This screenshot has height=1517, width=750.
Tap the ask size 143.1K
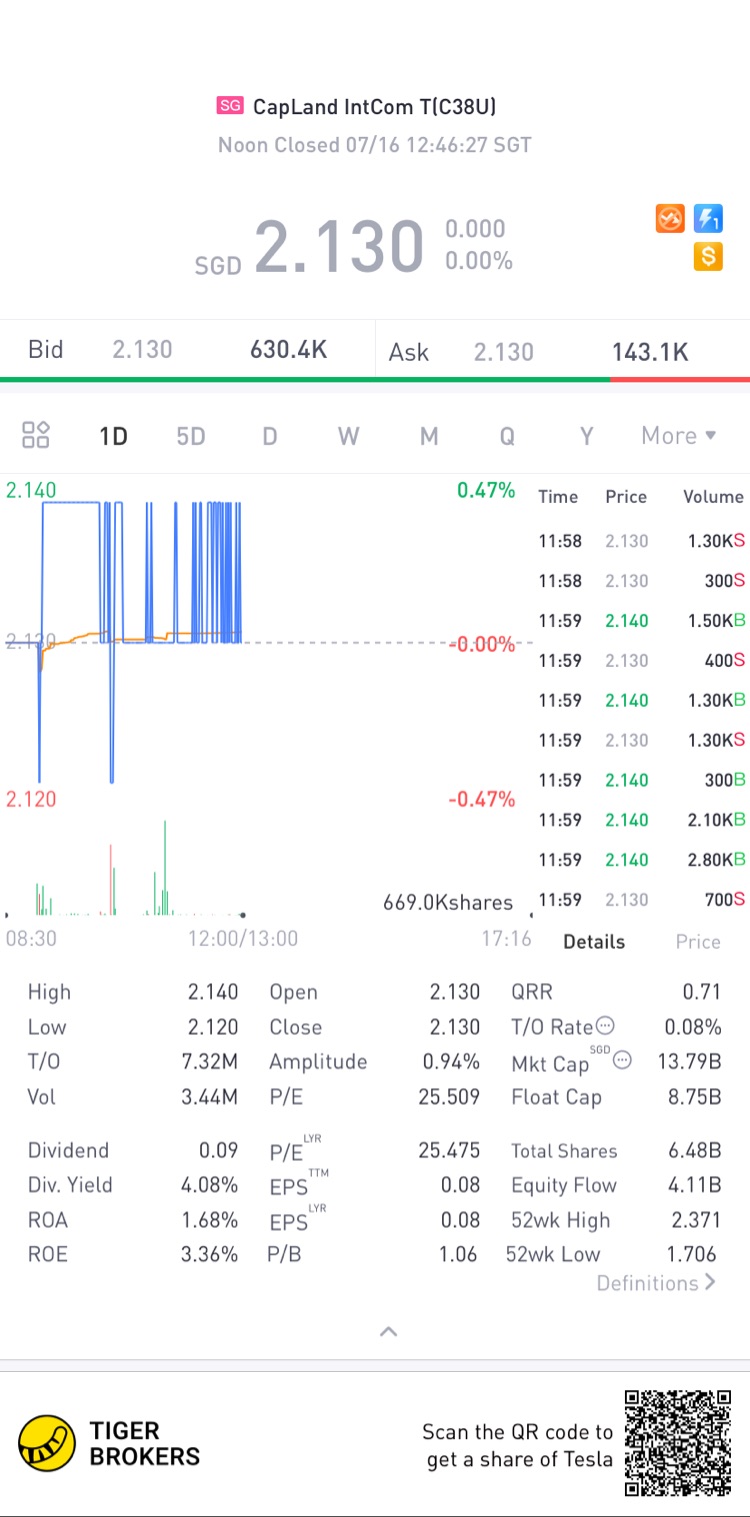pos(650,352)
